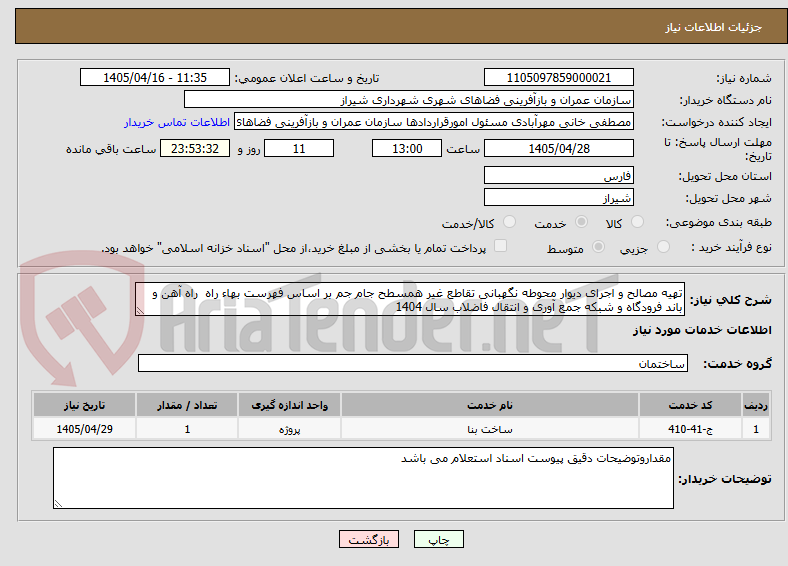
Task: Click the تعداد / مقدار column header
Action: (187, 405)
